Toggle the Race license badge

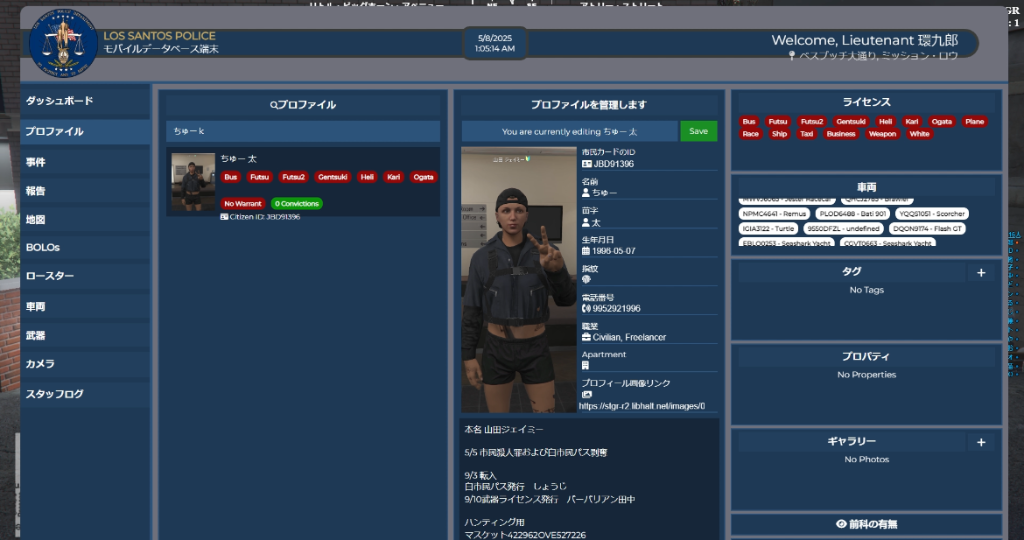click(x=750, y=134)
